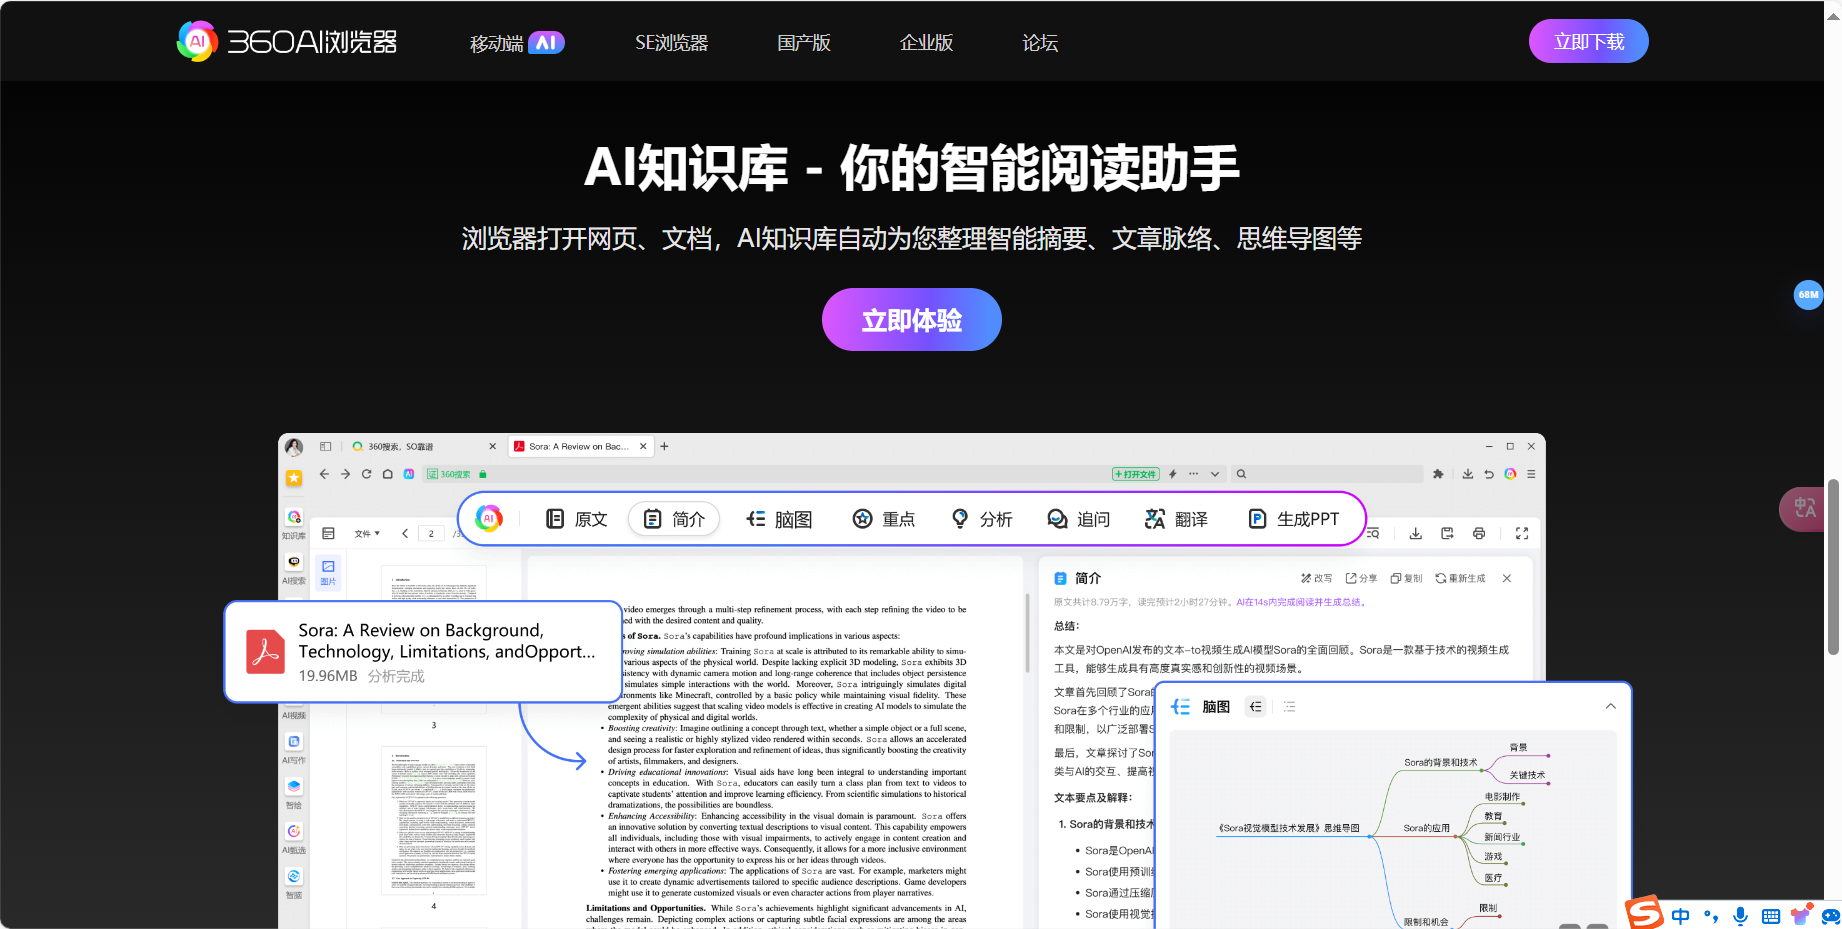Select 生成PPT in the AI toolbar

(x=1296, y=519)
